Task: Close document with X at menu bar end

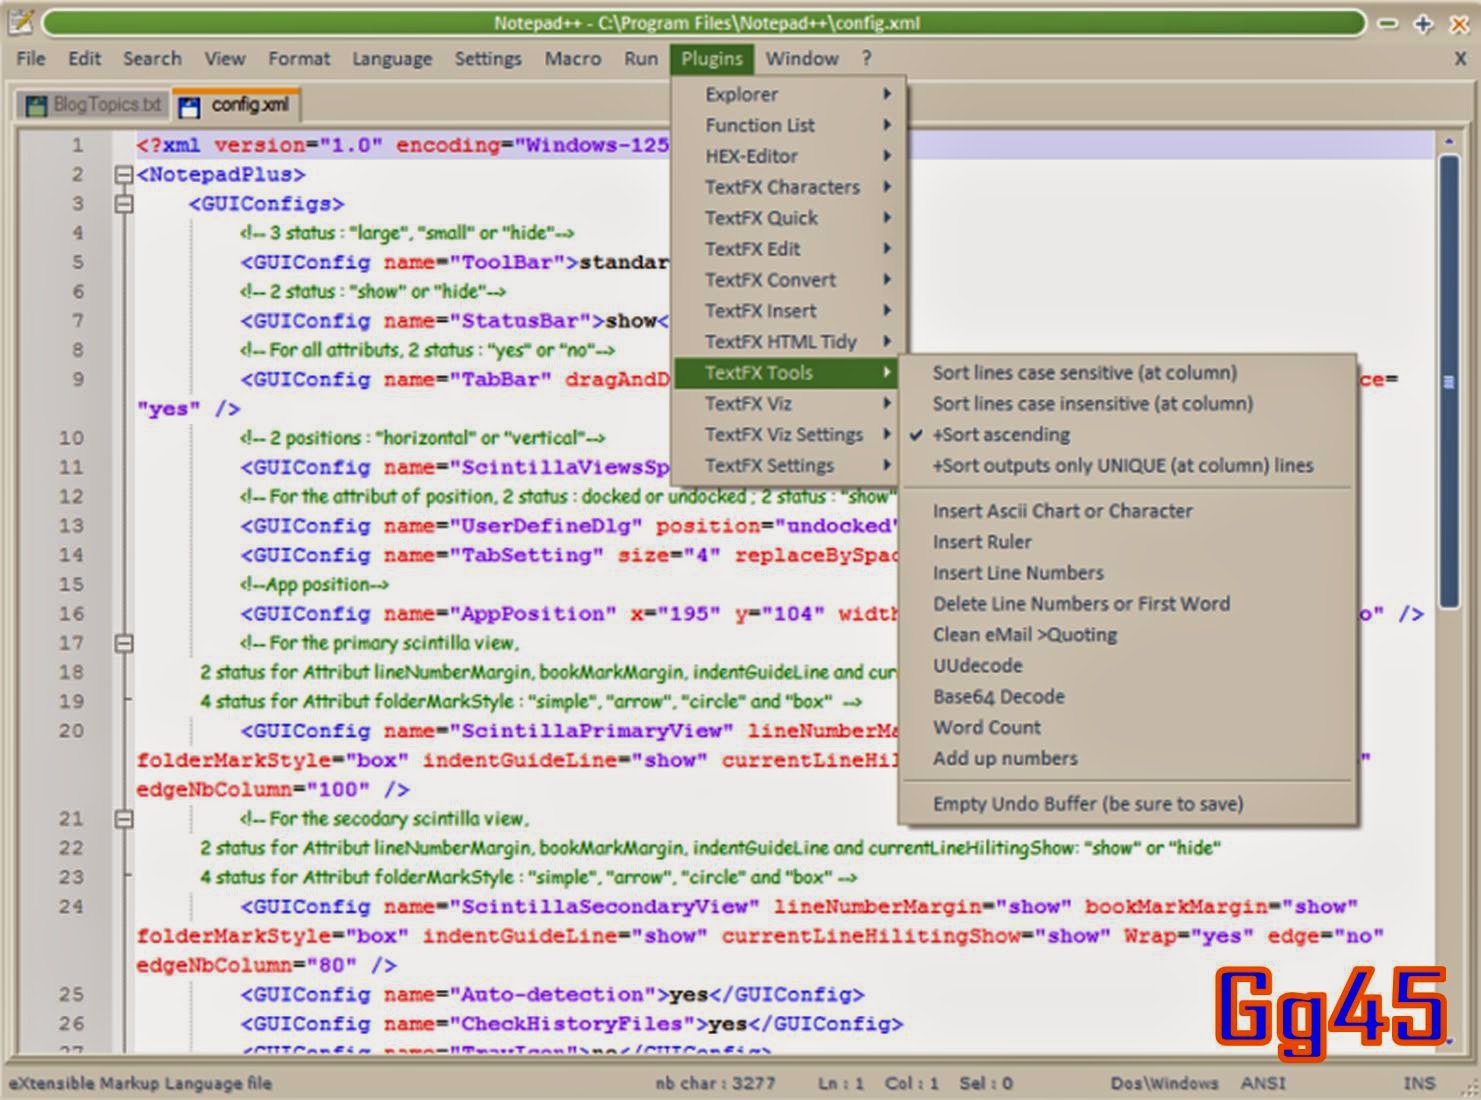Action: point(1460,59)
